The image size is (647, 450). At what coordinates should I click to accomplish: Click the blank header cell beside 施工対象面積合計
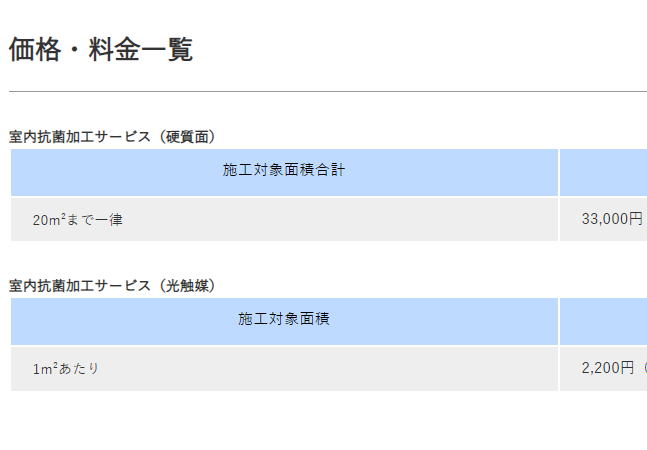[x=603, y=172]
